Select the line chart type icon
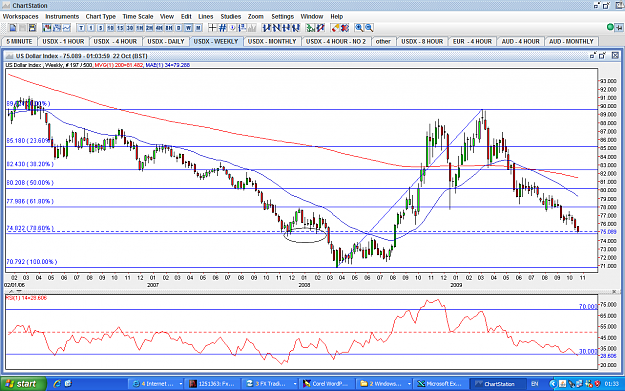Viewport: 625px width, 391px height. pos(66,28)
